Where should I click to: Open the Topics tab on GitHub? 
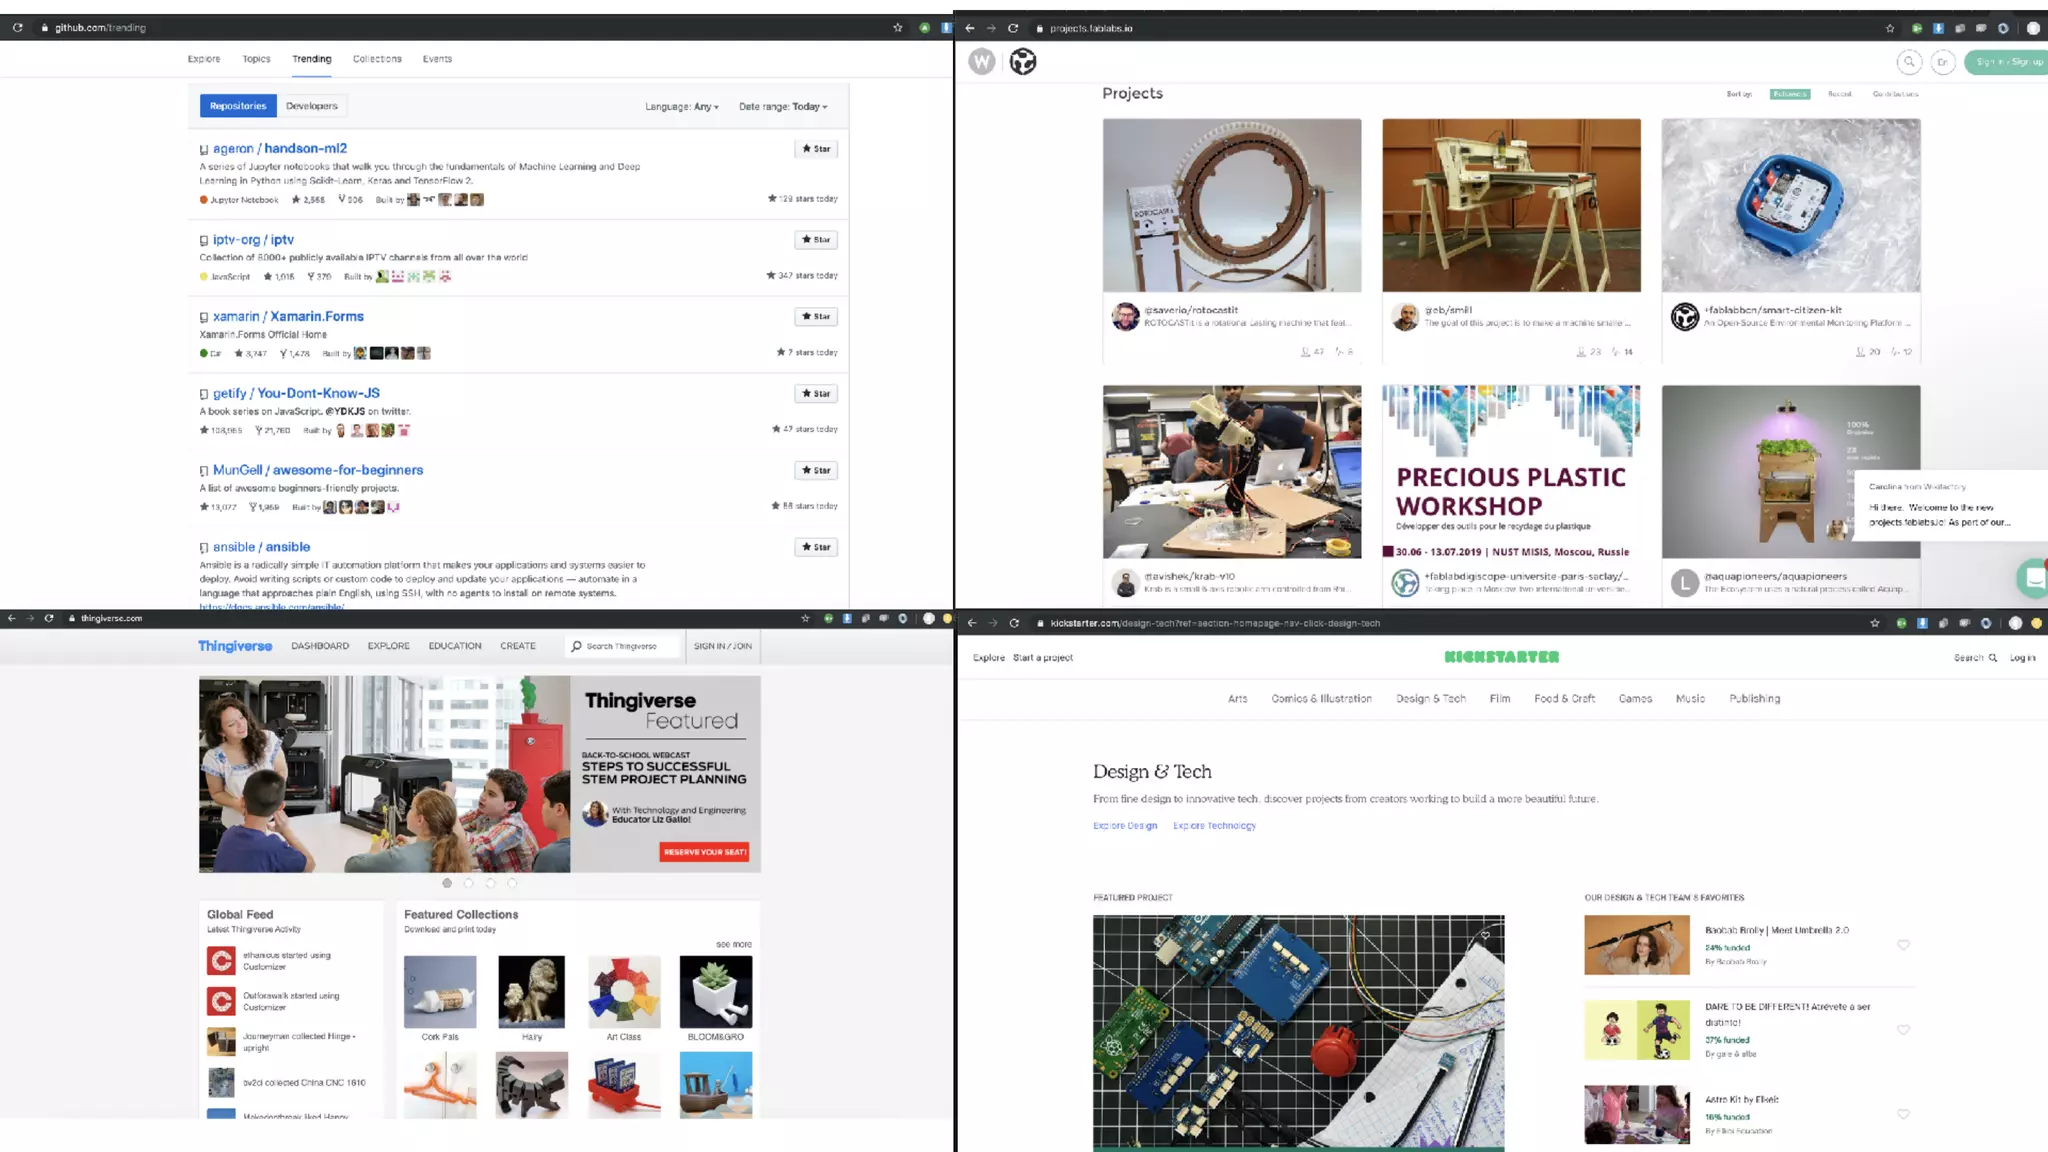(x=256, y=59)
